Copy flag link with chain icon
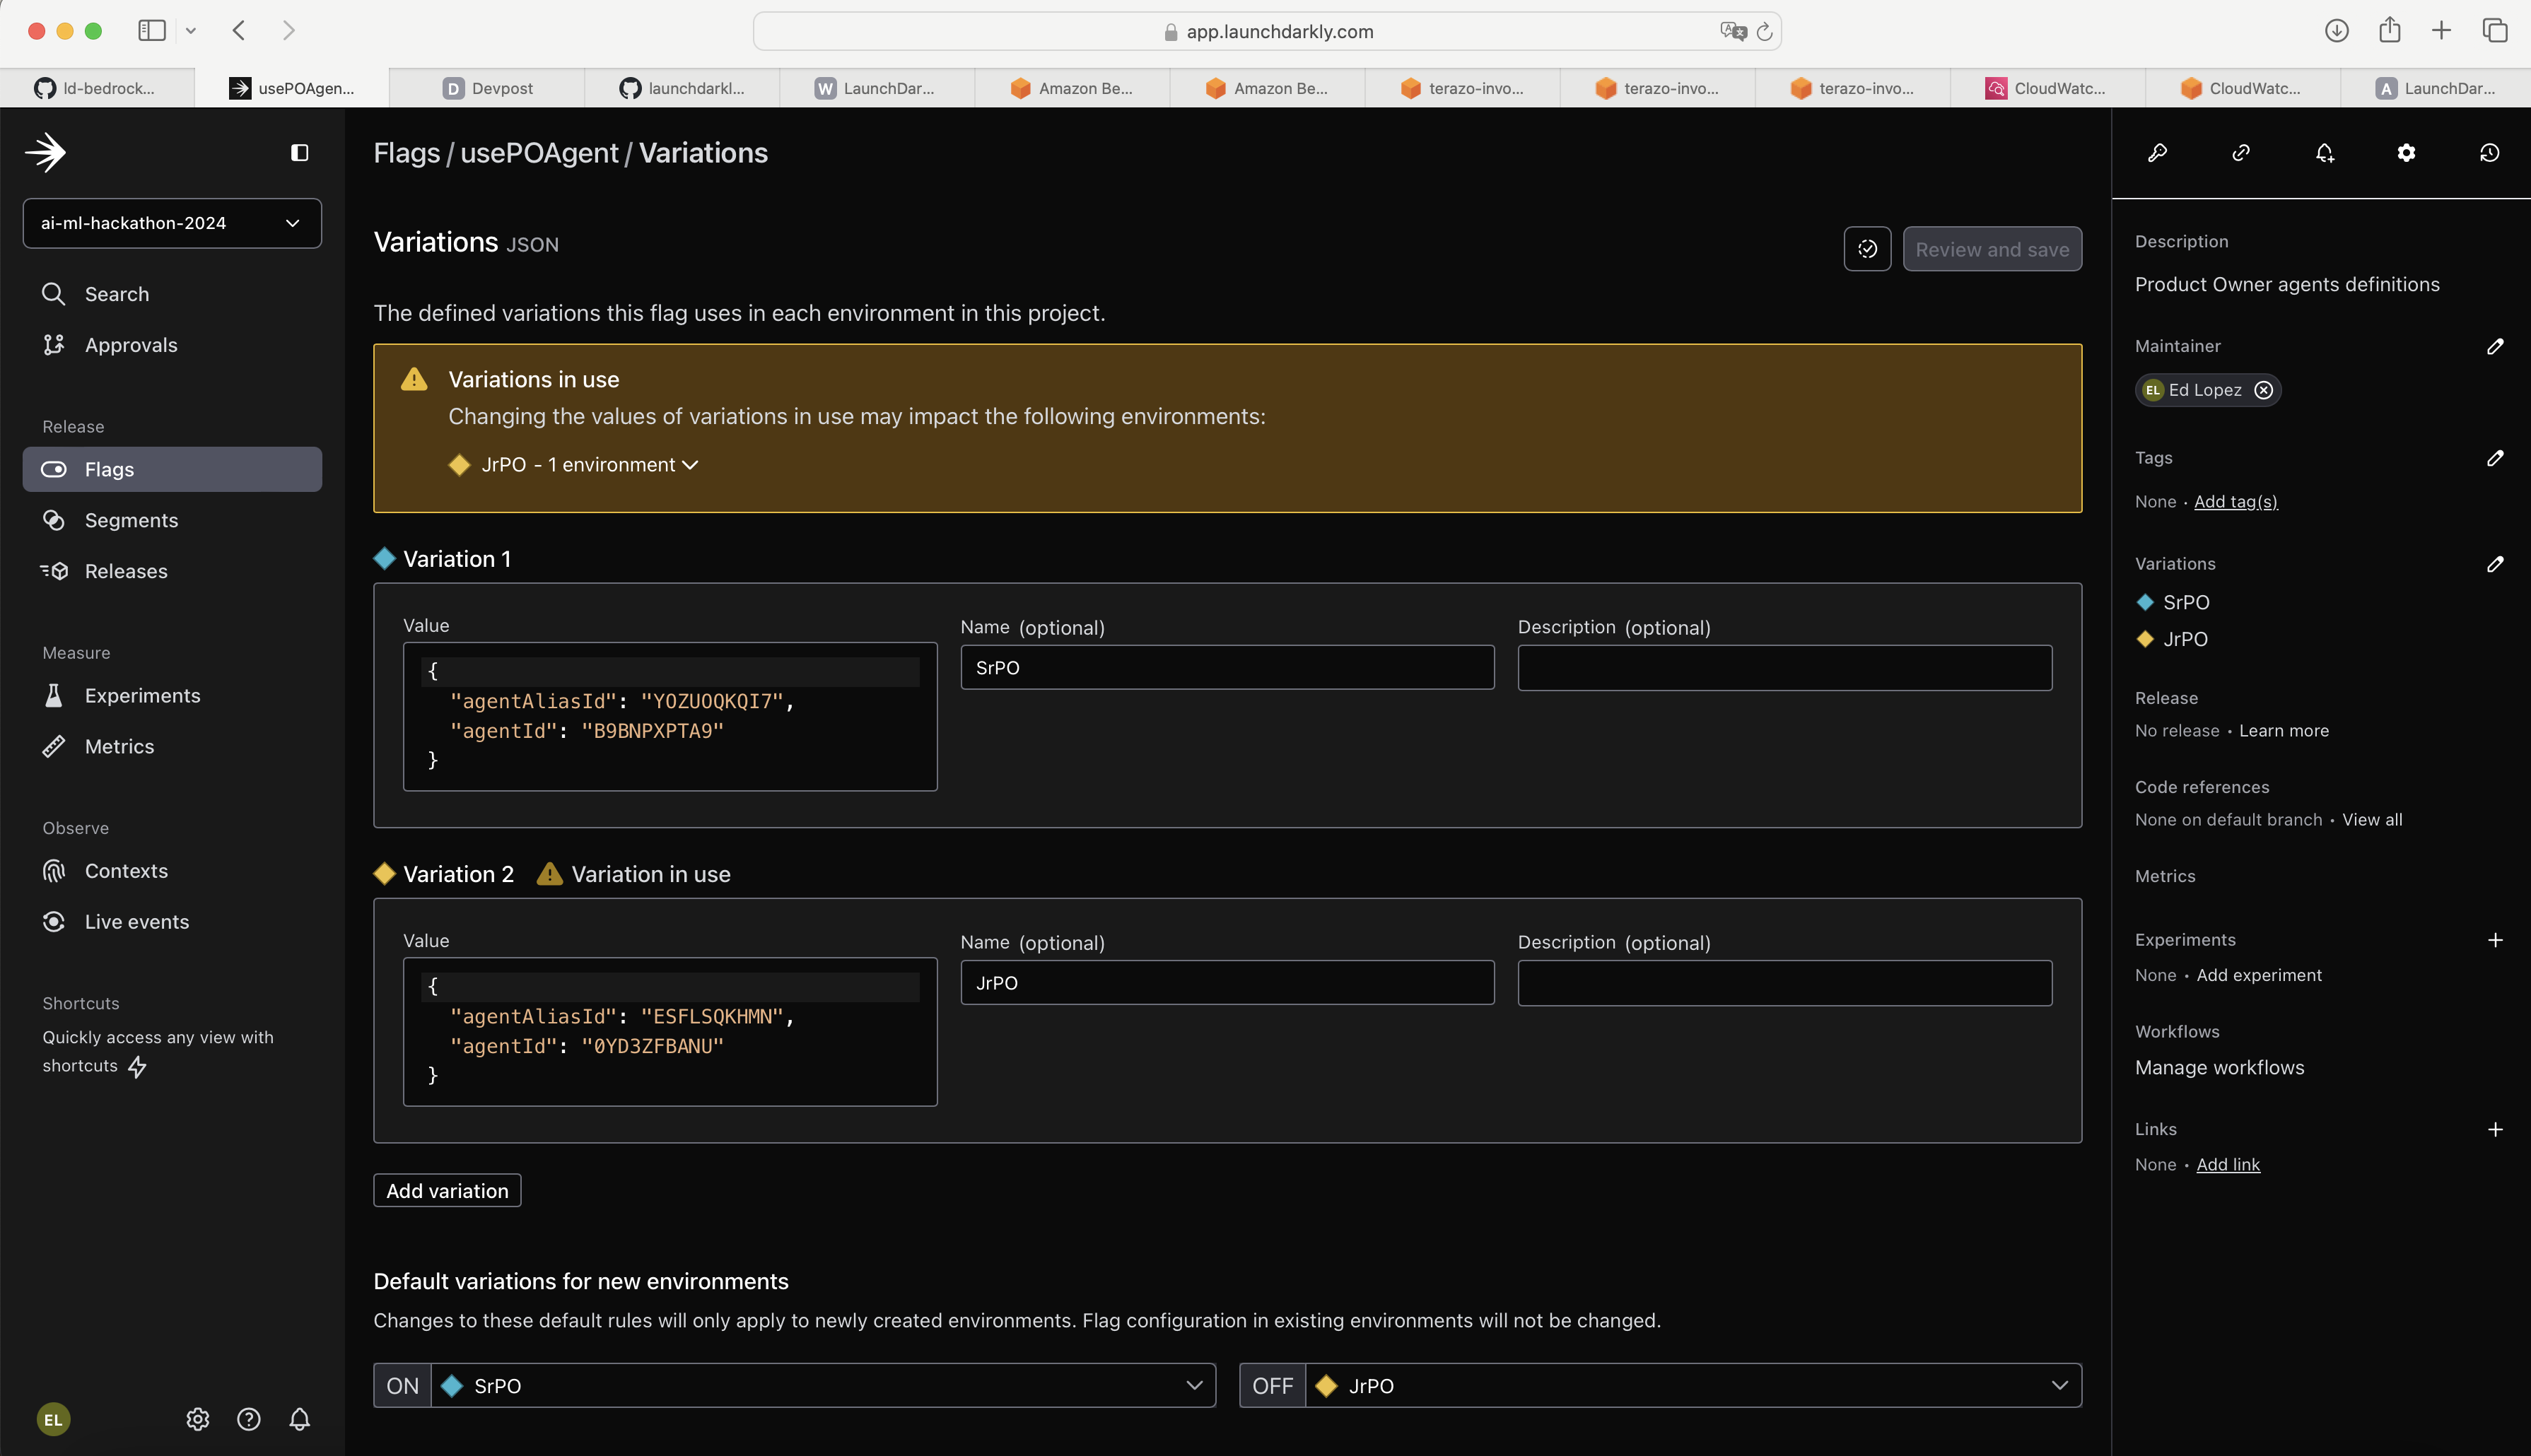Screen dimensions: 2531x1456 pyautogui.click(x=2241, y=153)
